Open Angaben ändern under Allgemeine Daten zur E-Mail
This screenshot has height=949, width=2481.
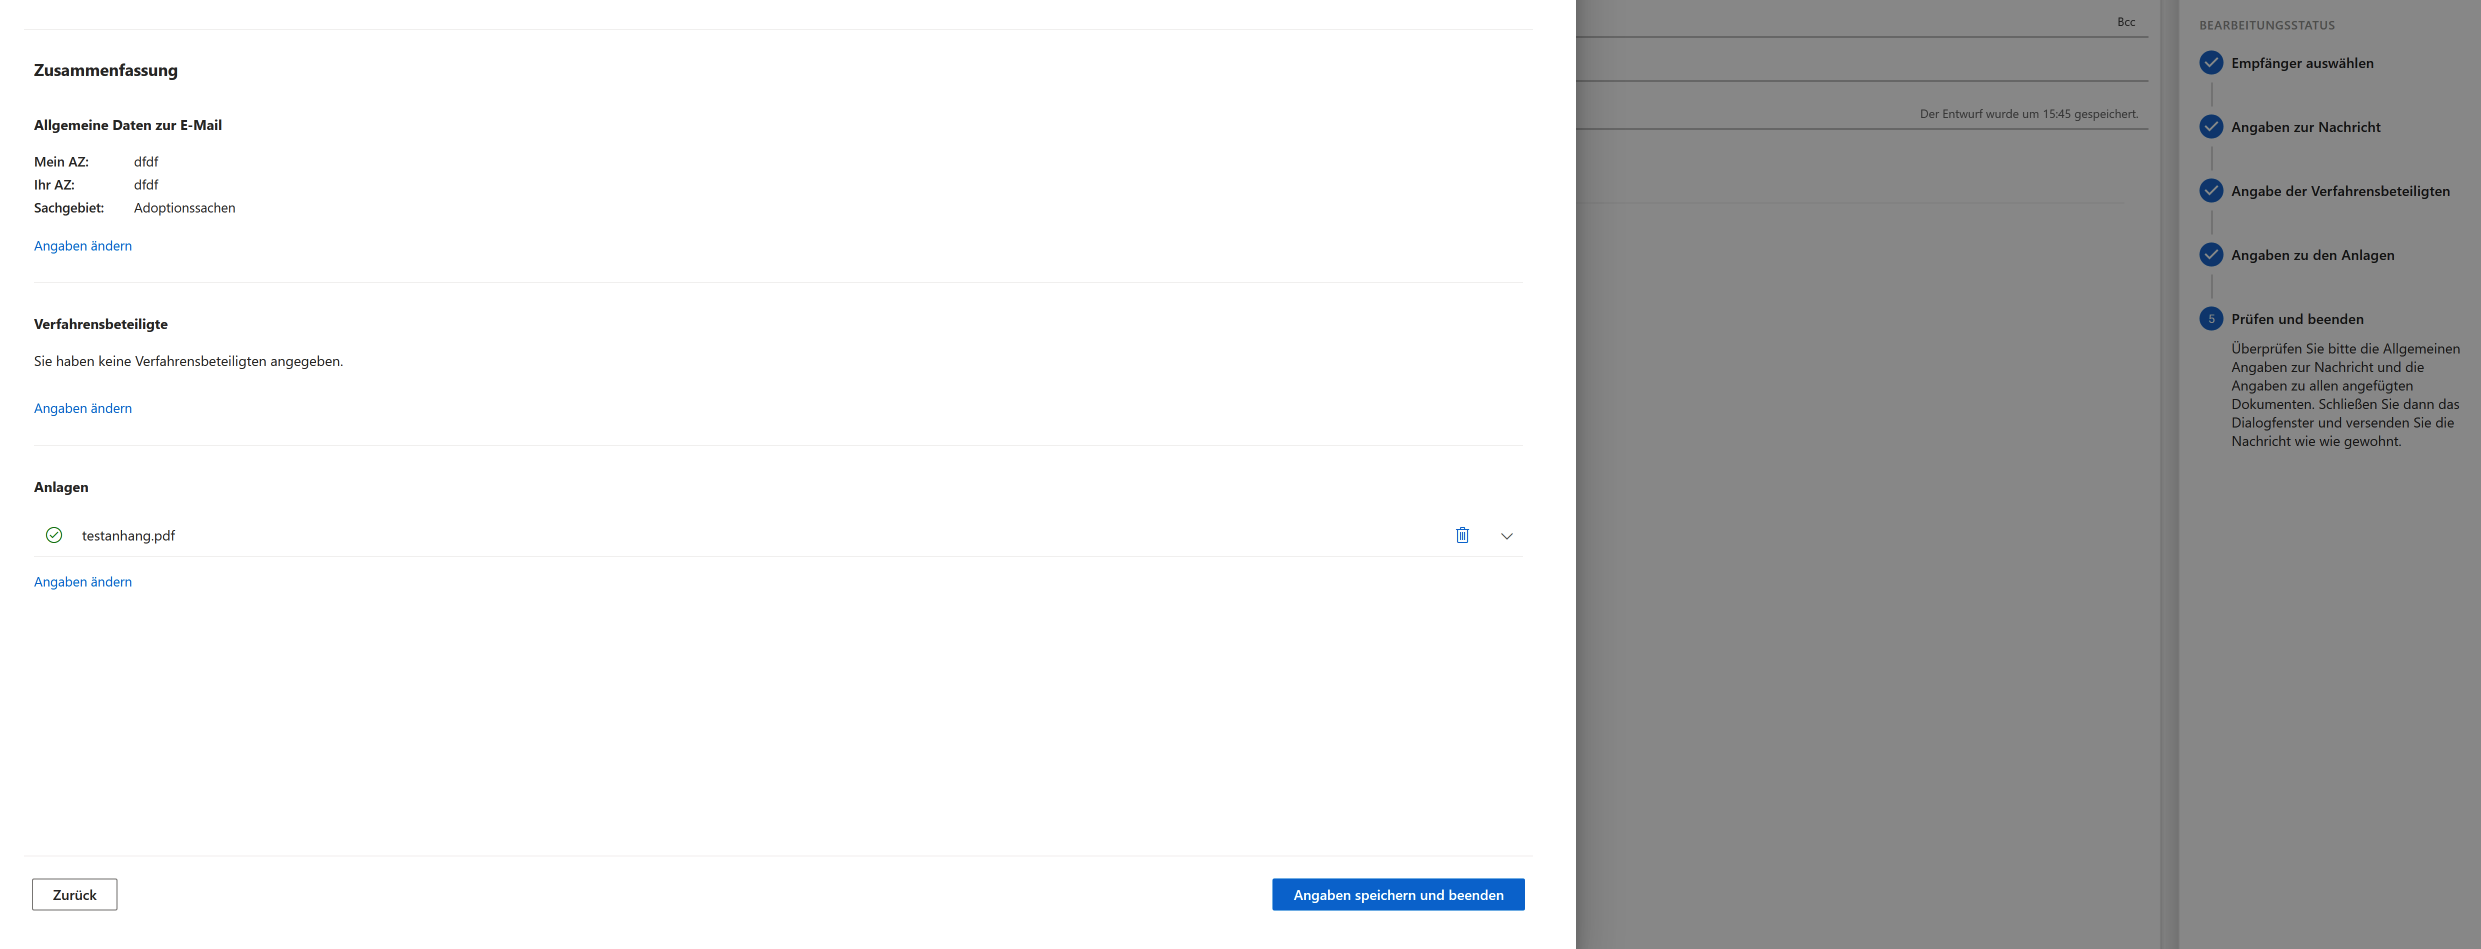(83, 246)
